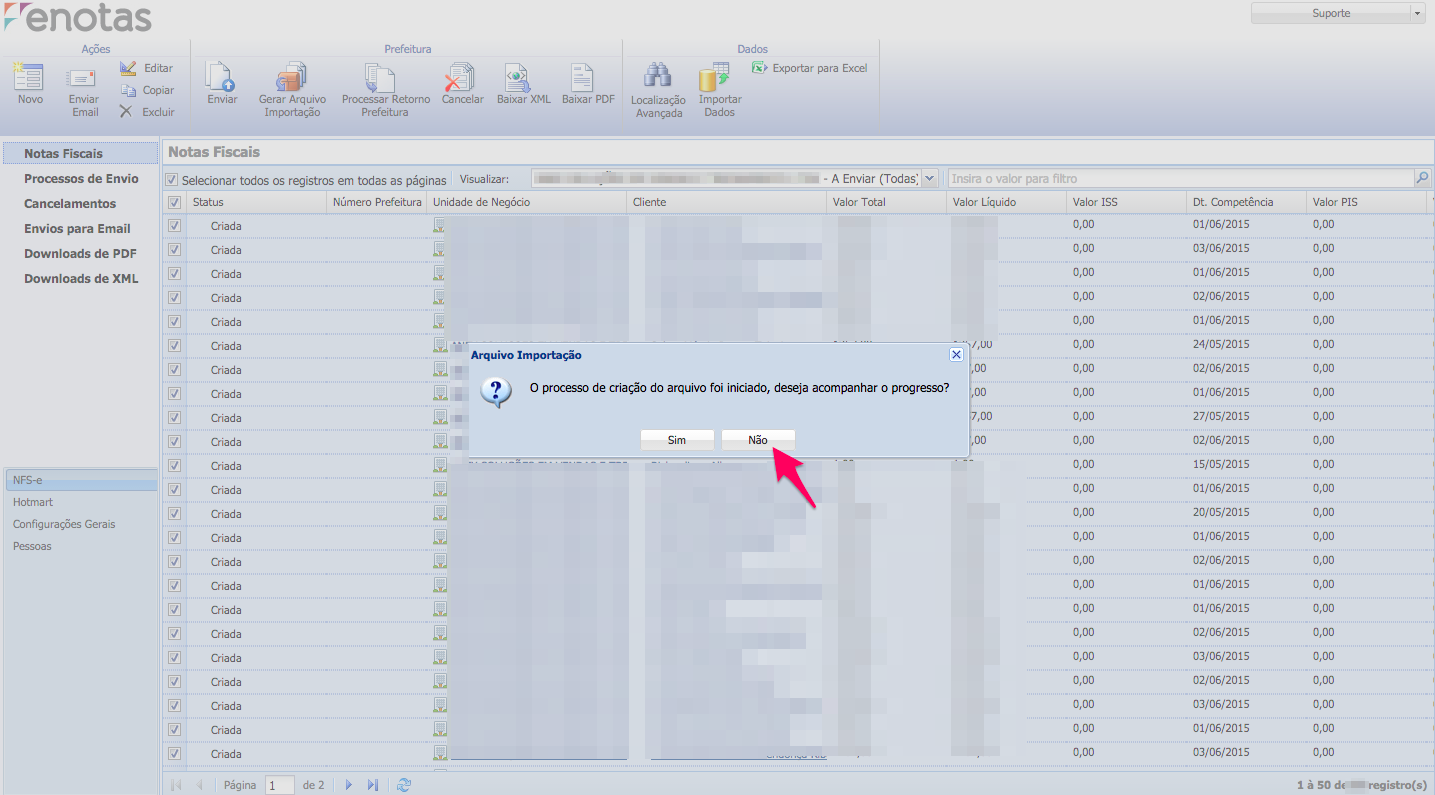
Task: Sort by Valor PIS column
Action: 1367,202
